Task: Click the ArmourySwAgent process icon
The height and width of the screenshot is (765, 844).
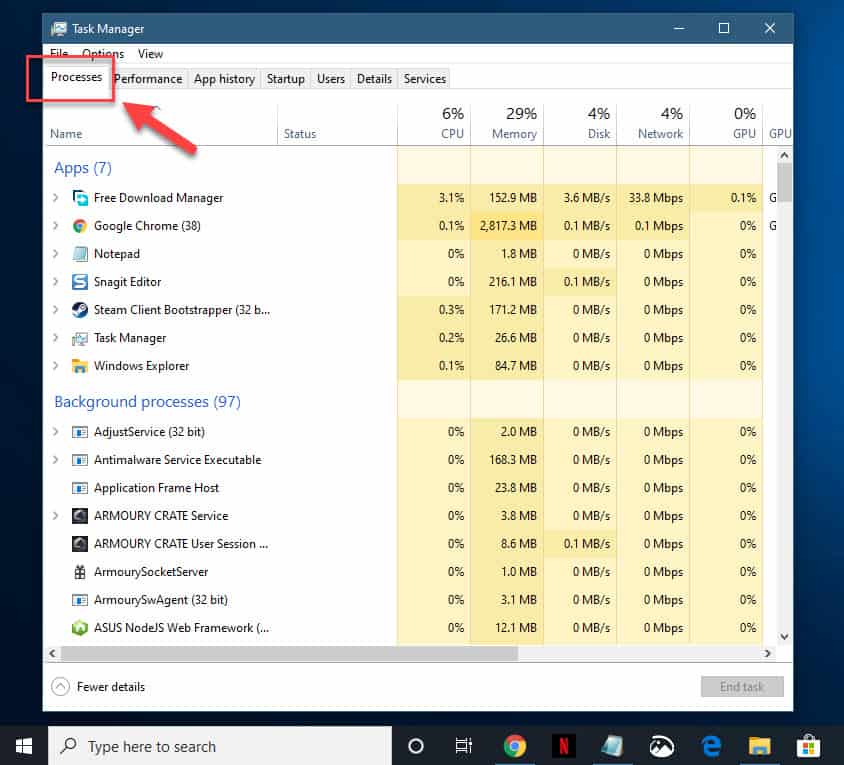Action: pos(80,600)
